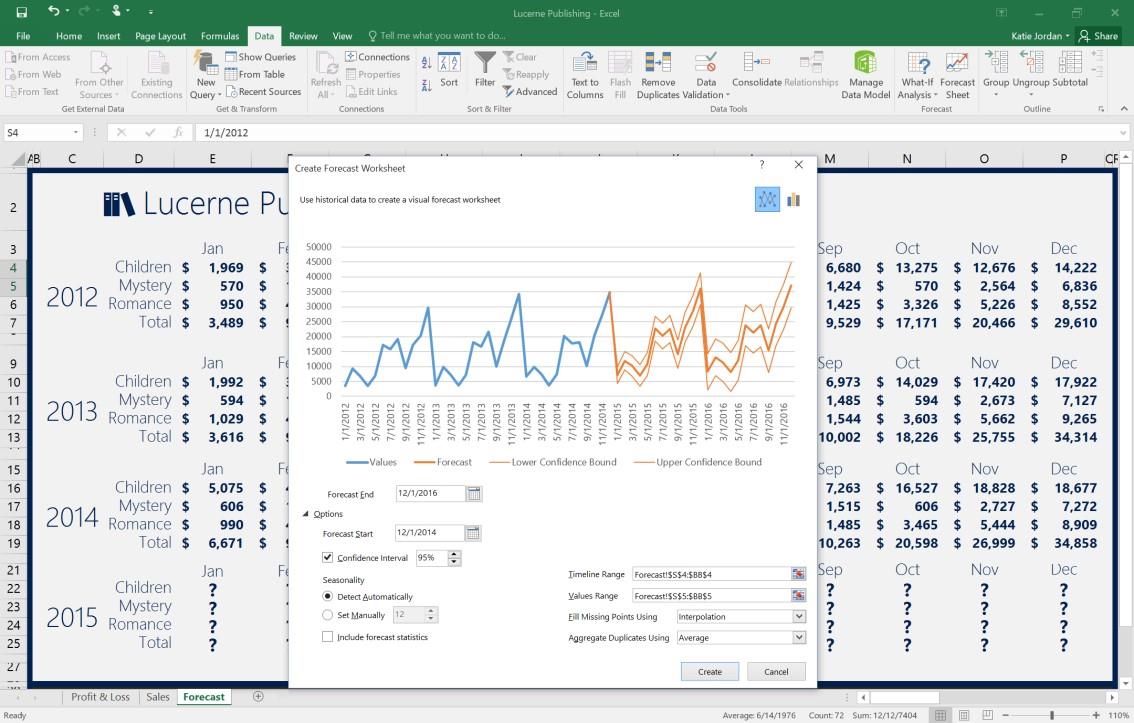Open Aggregate Duplicates Using dropdown
This screenshot has width=1134, height=723.
pyautogui.click(x=798, y=638)
